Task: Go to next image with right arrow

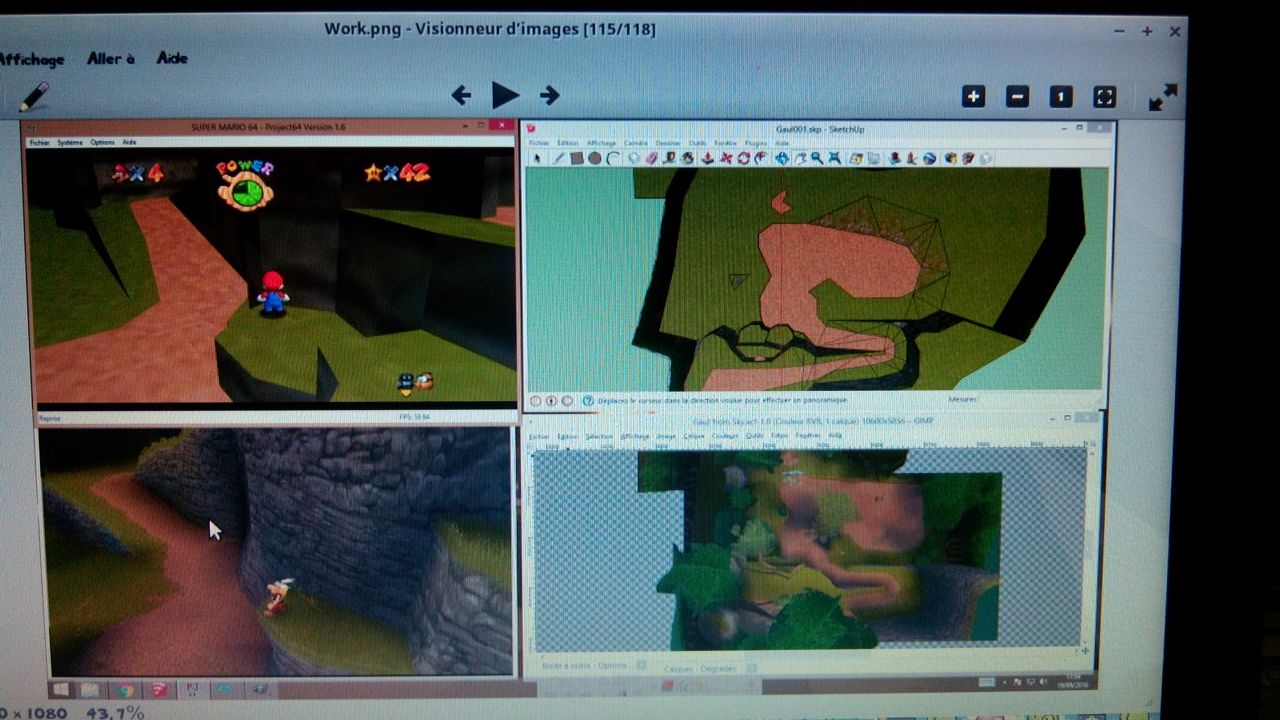Action: click(549, 96)
